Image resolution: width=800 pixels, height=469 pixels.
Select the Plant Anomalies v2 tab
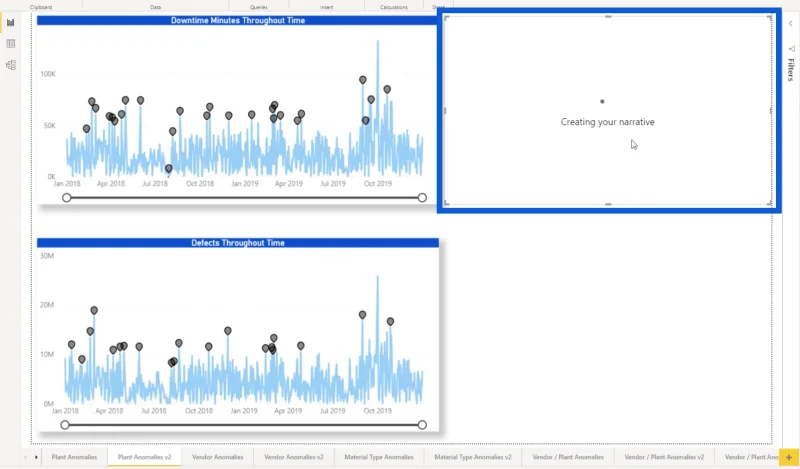144,457
